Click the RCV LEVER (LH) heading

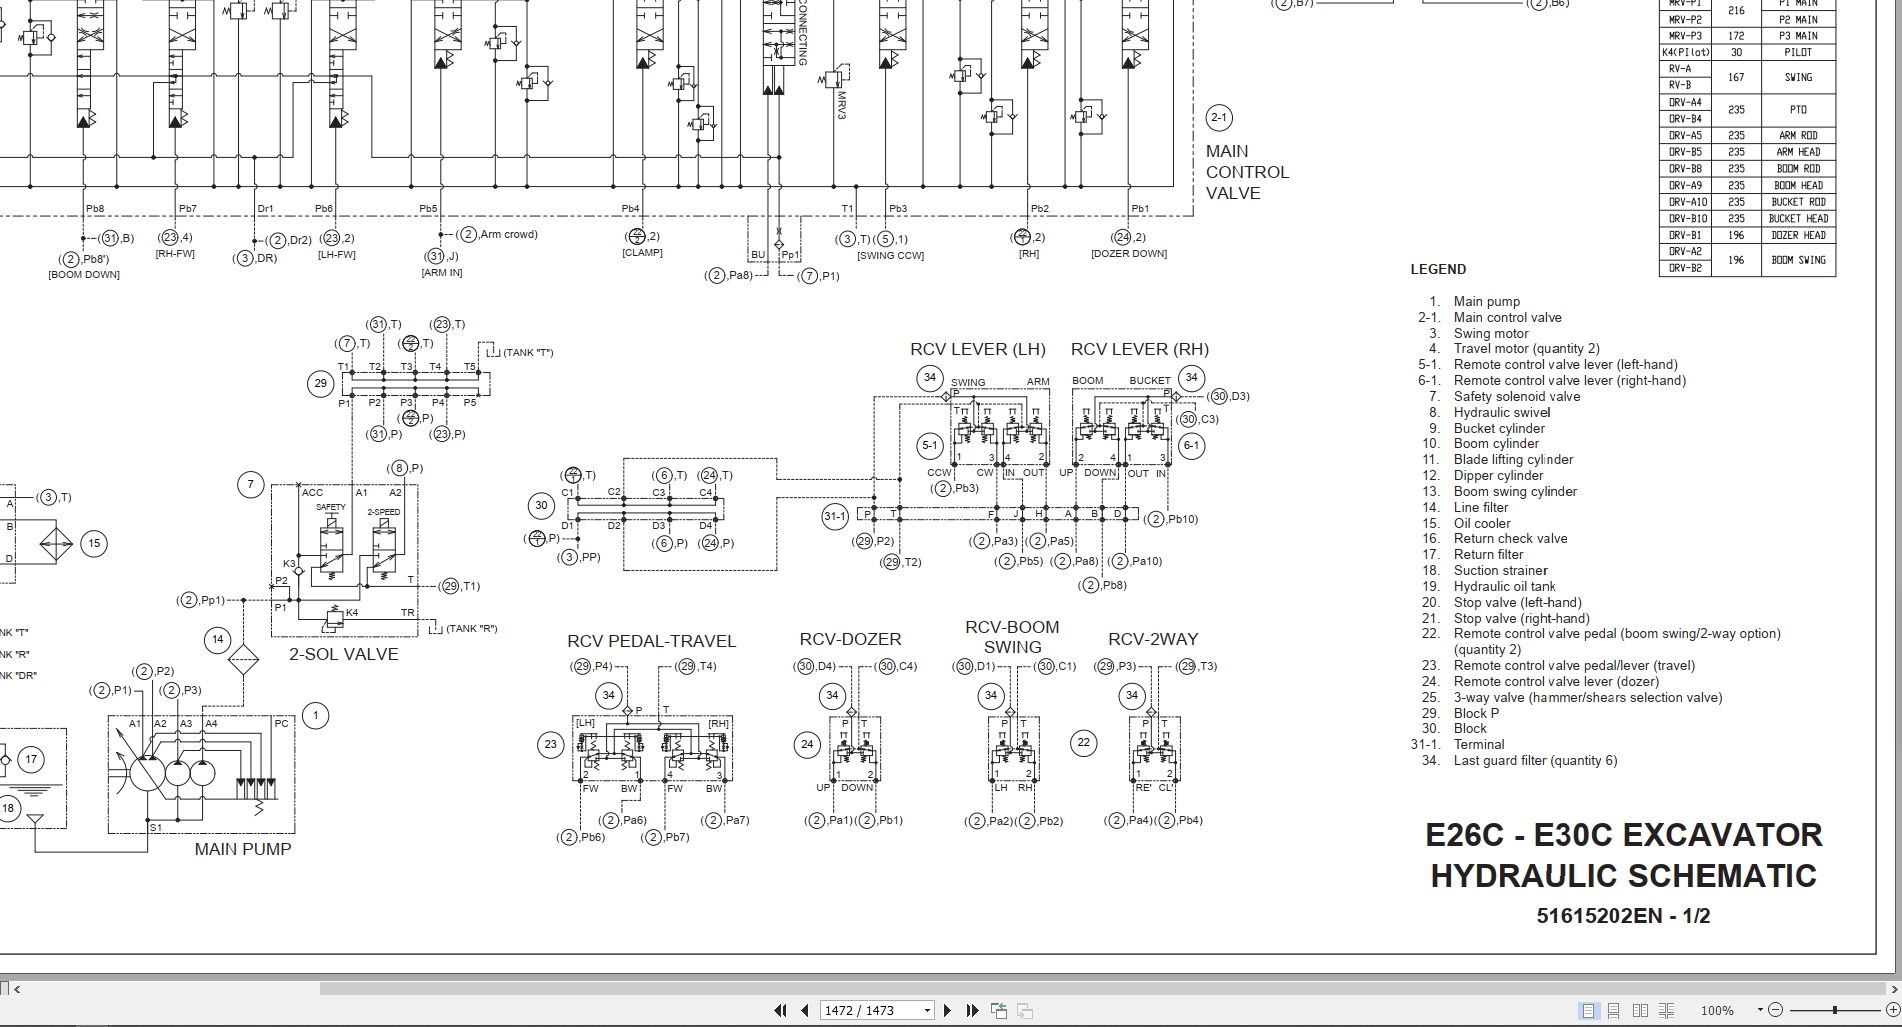[x=978, y=349]
